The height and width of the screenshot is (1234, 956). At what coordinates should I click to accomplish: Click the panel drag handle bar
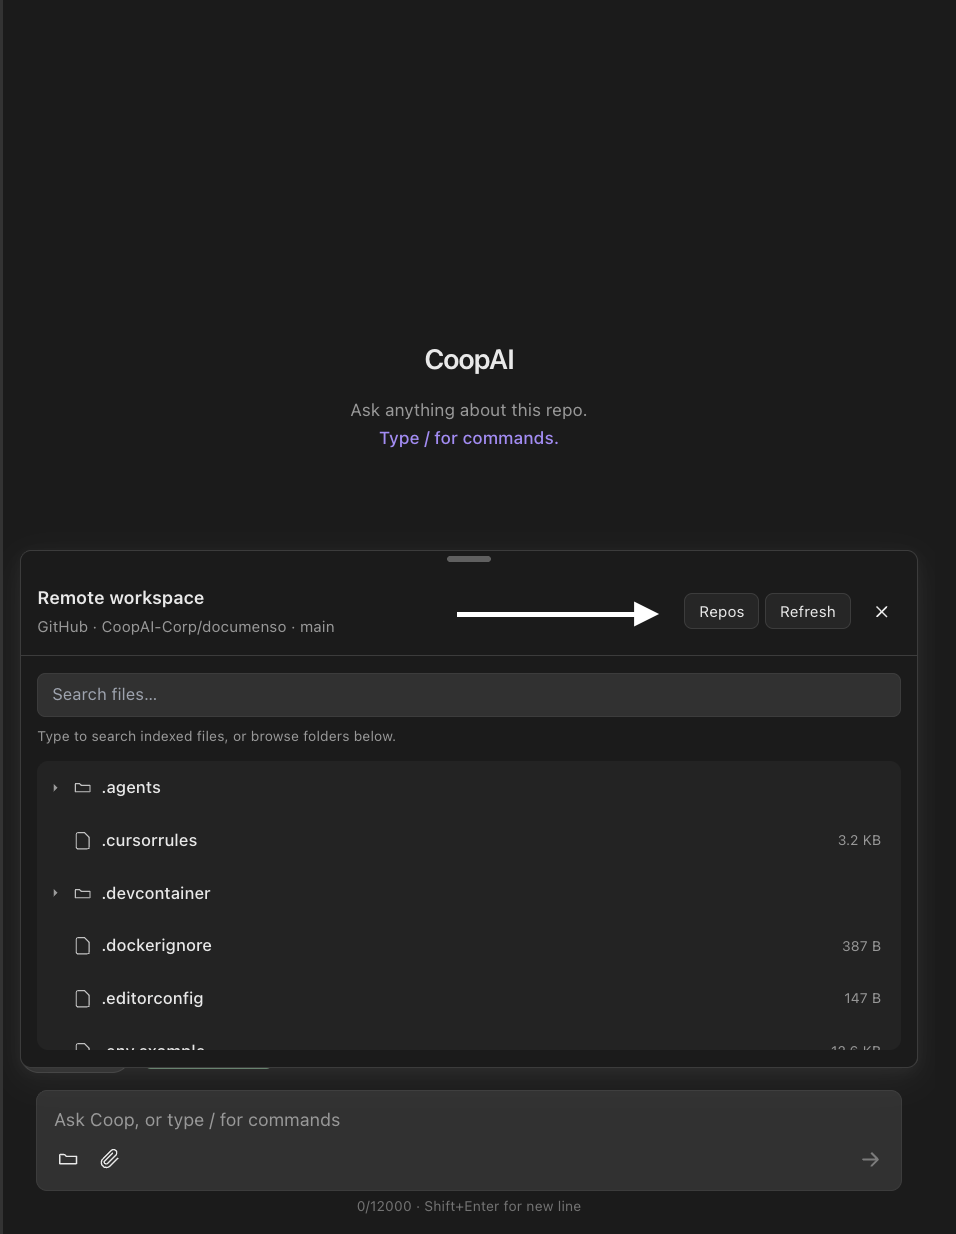tap(469, 559)
